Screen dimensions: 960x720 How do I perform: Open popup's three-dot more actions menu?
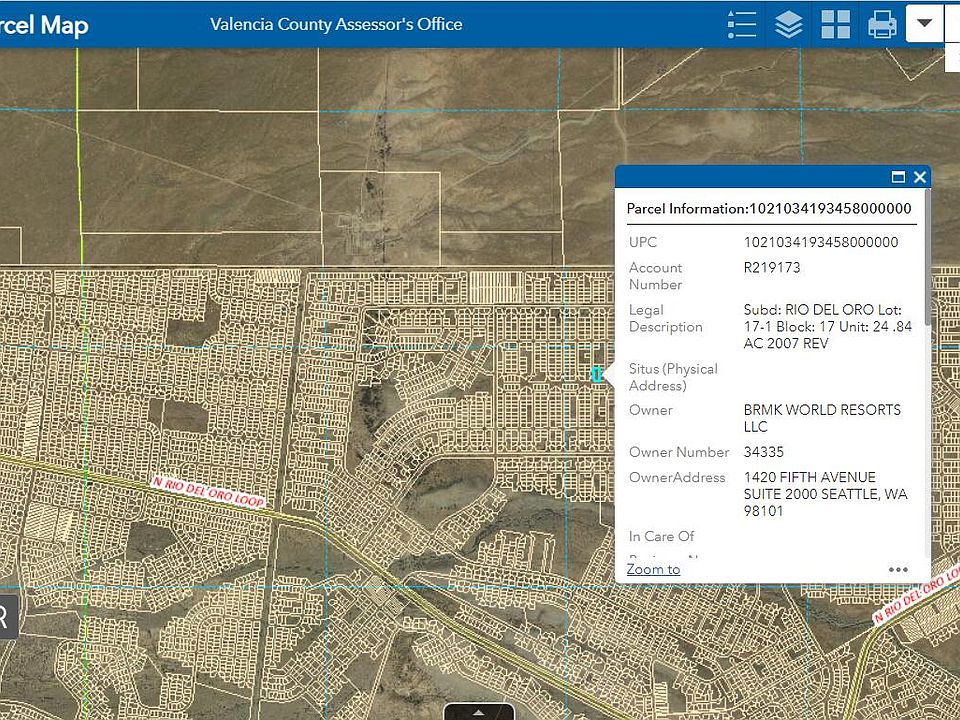(x=898, y=570)
